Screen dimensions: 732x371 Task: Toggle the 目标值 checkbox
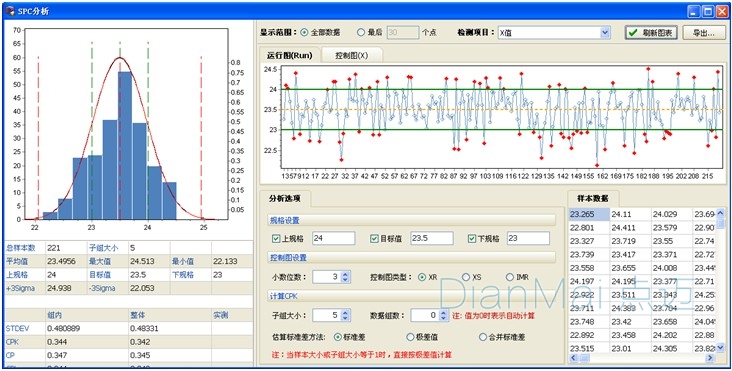(374, 238)
